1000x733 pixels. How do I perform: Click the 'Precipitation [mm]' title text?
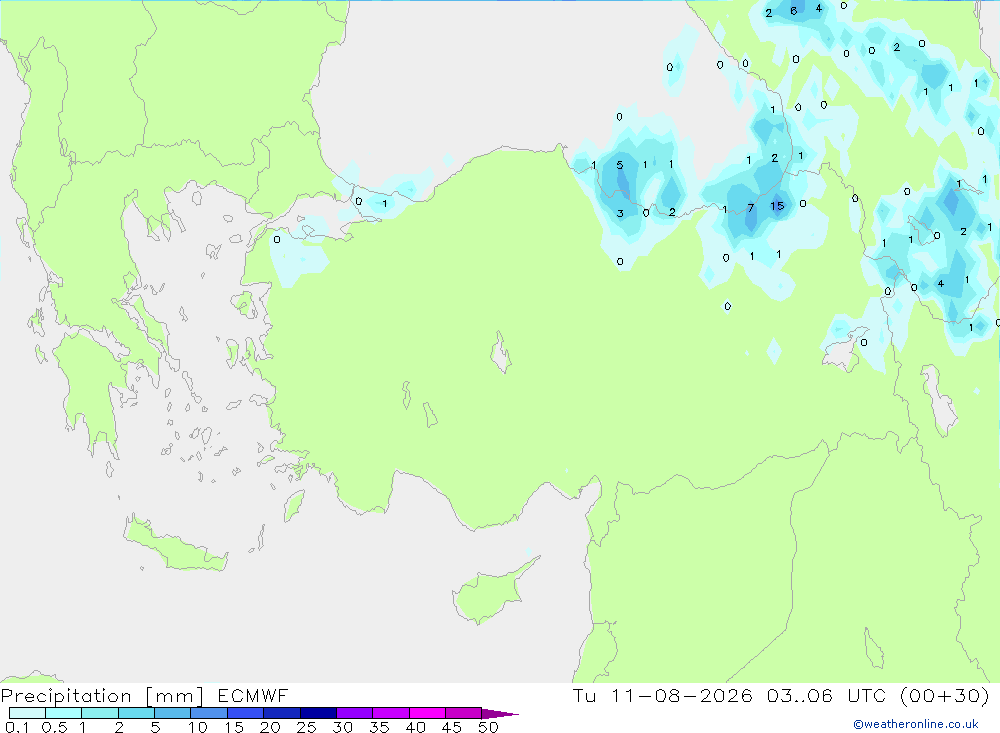tap(102, 696)
